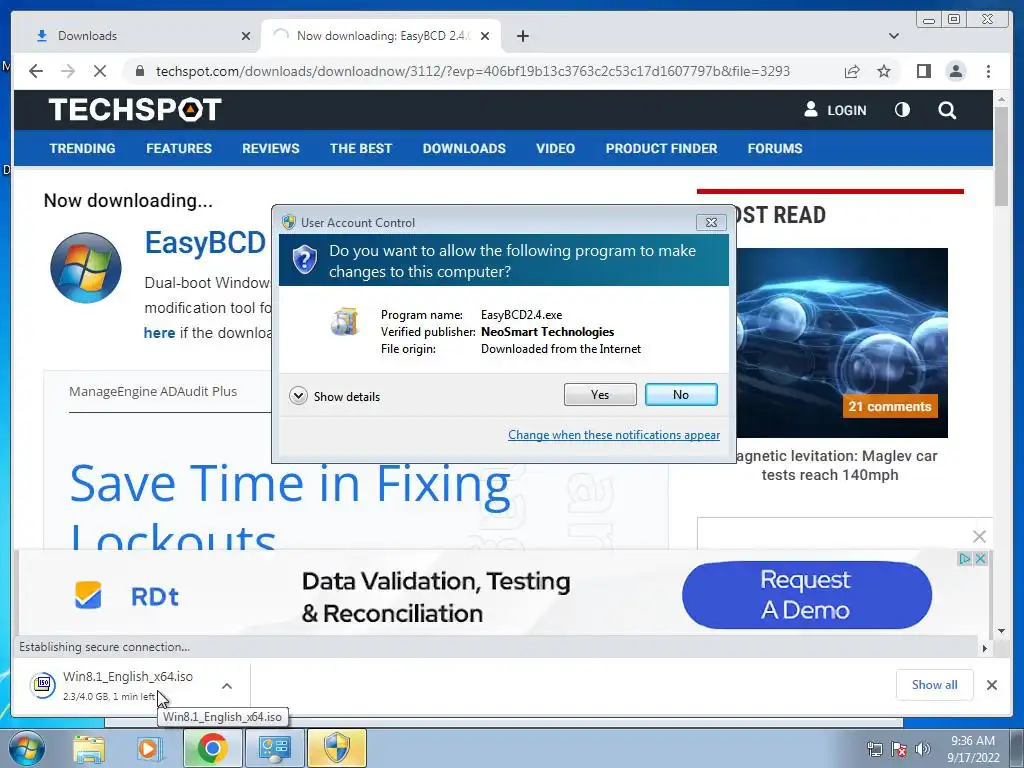
Task: Close the Now downloading EasyBCD tab
Action: coord(485,36)
